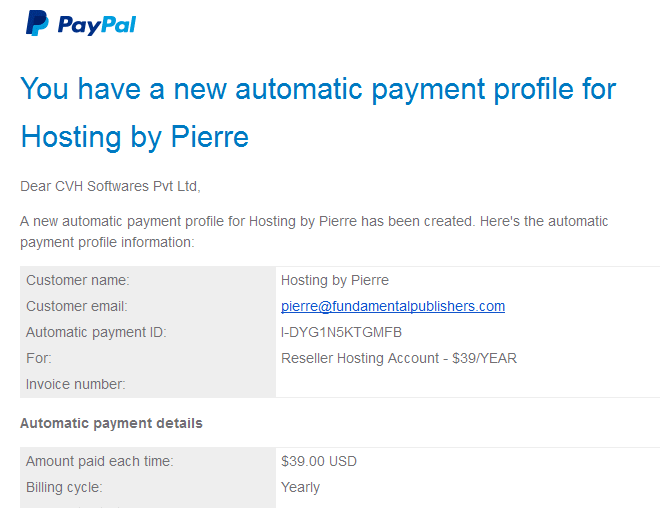Click the PayPal wordmark text

[x=96, y=24]
